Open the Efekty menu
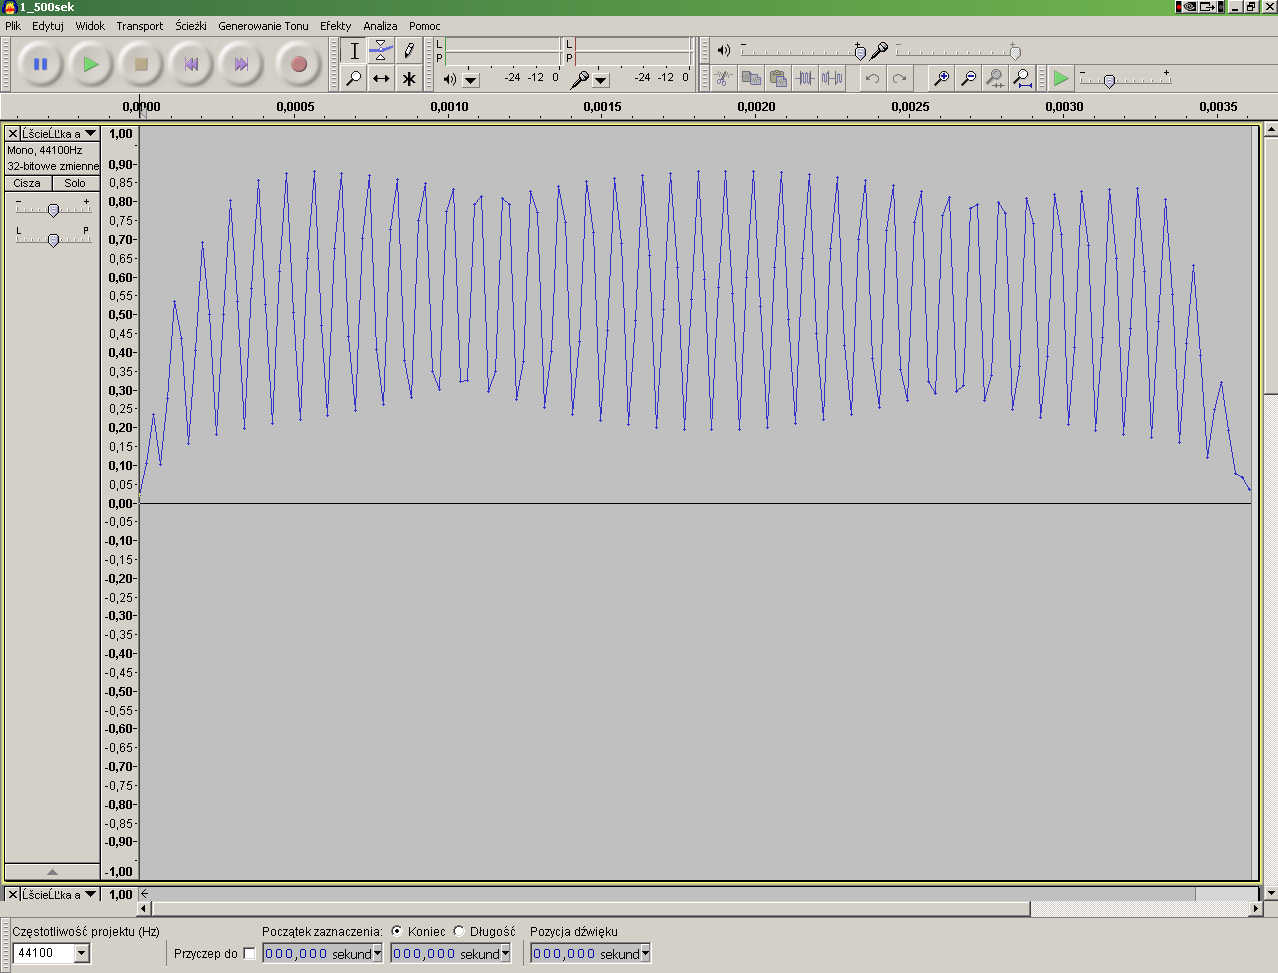 pos(335,26)
